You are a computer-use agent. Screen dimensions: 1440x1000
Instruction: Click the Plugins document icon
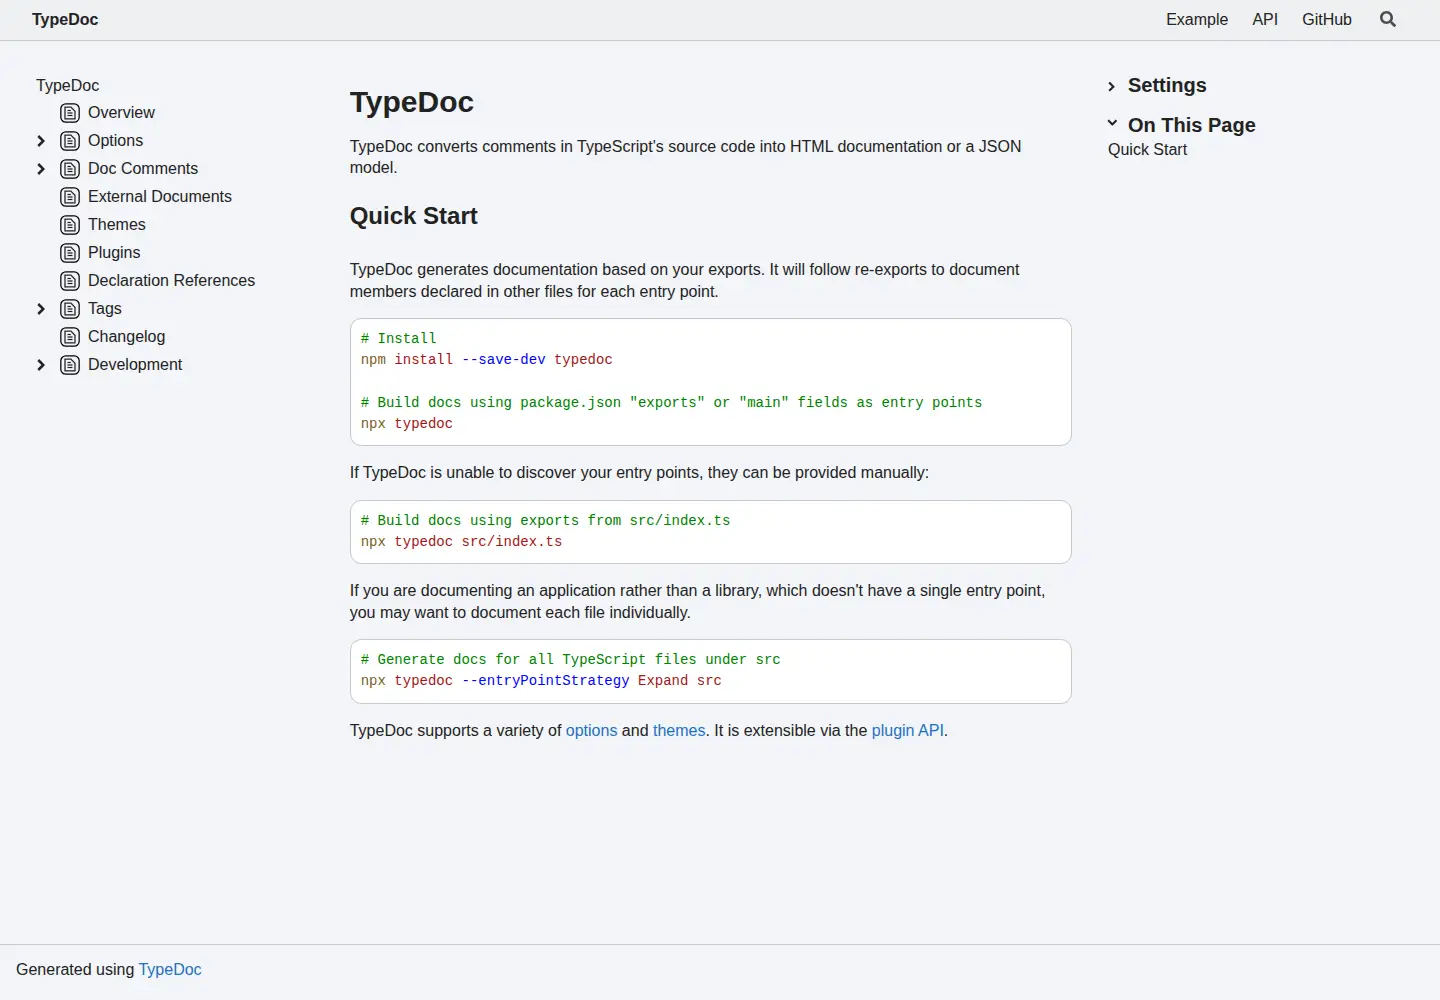pyautogui.click(x=70, y=253)
